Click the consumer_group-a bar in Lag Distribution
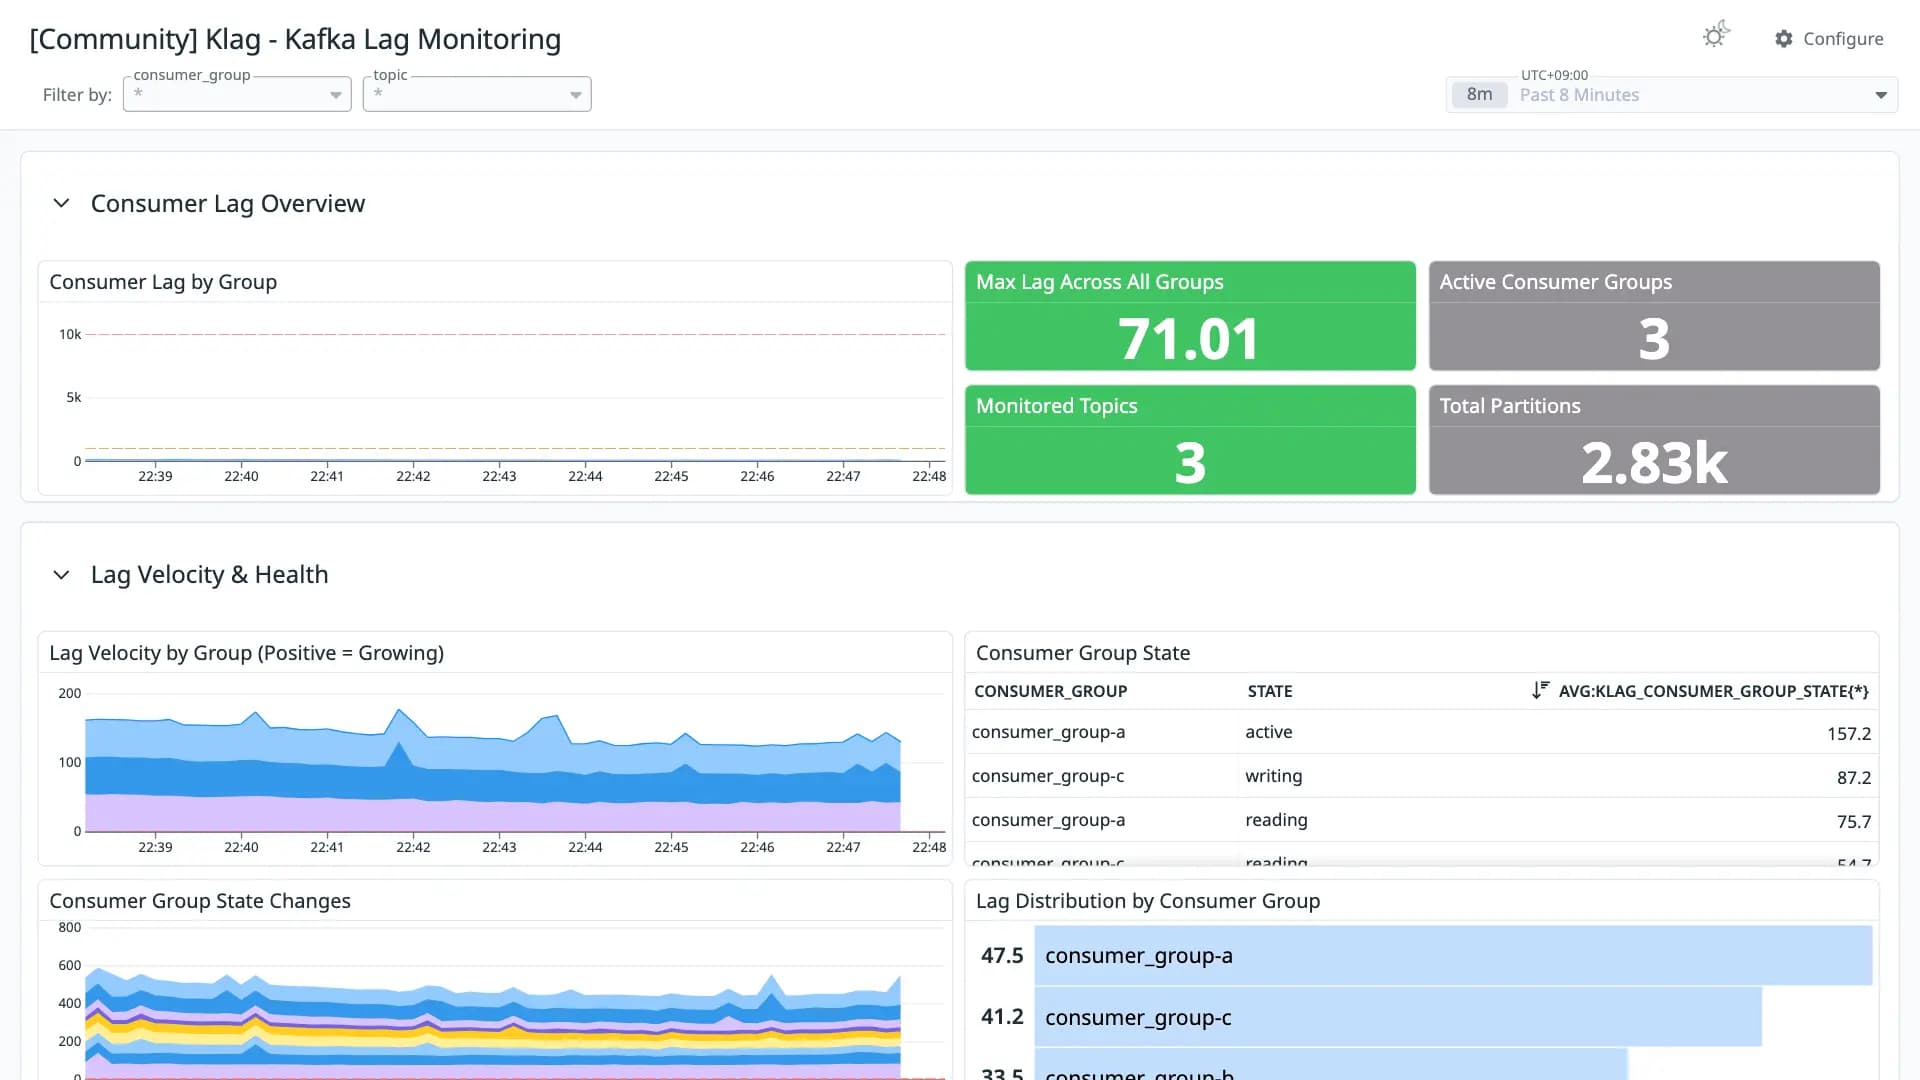1920x1080 pixels. (x=1453, y=955)
